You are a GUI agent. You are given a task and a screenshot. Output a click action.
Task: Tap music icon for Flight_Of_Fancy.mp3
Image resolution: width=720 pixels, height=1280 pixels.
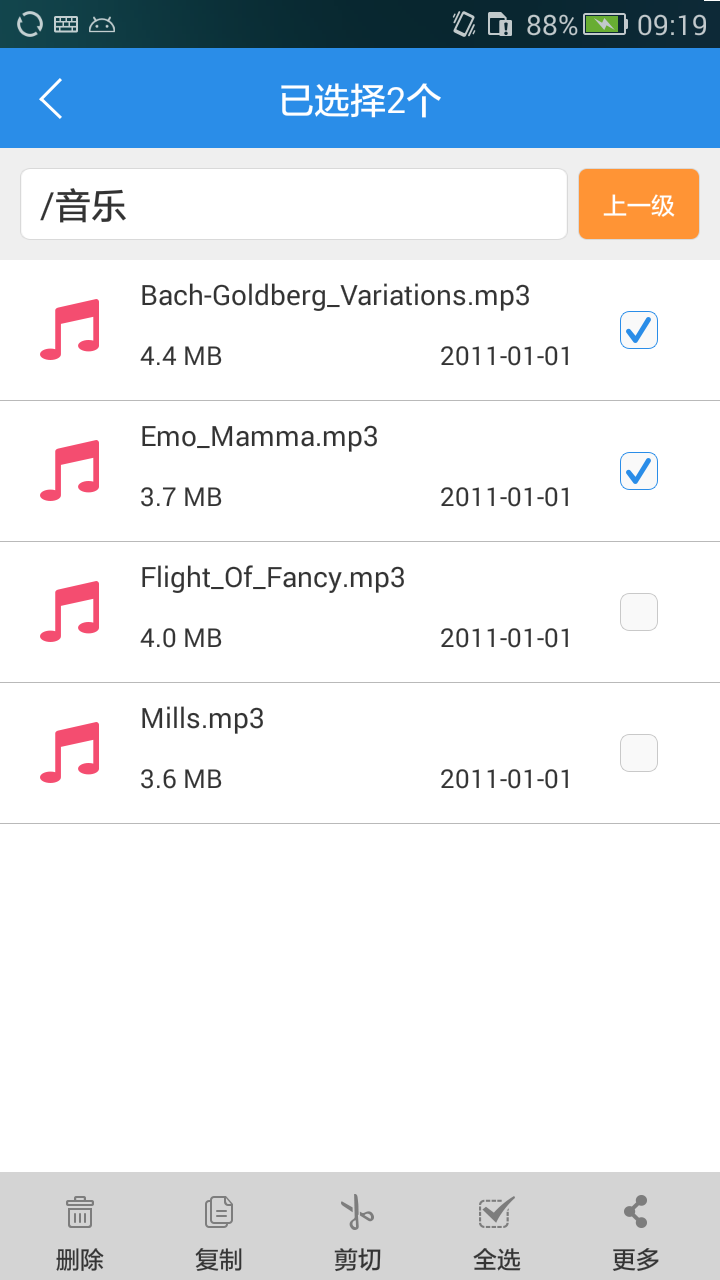tap(70, 611)
